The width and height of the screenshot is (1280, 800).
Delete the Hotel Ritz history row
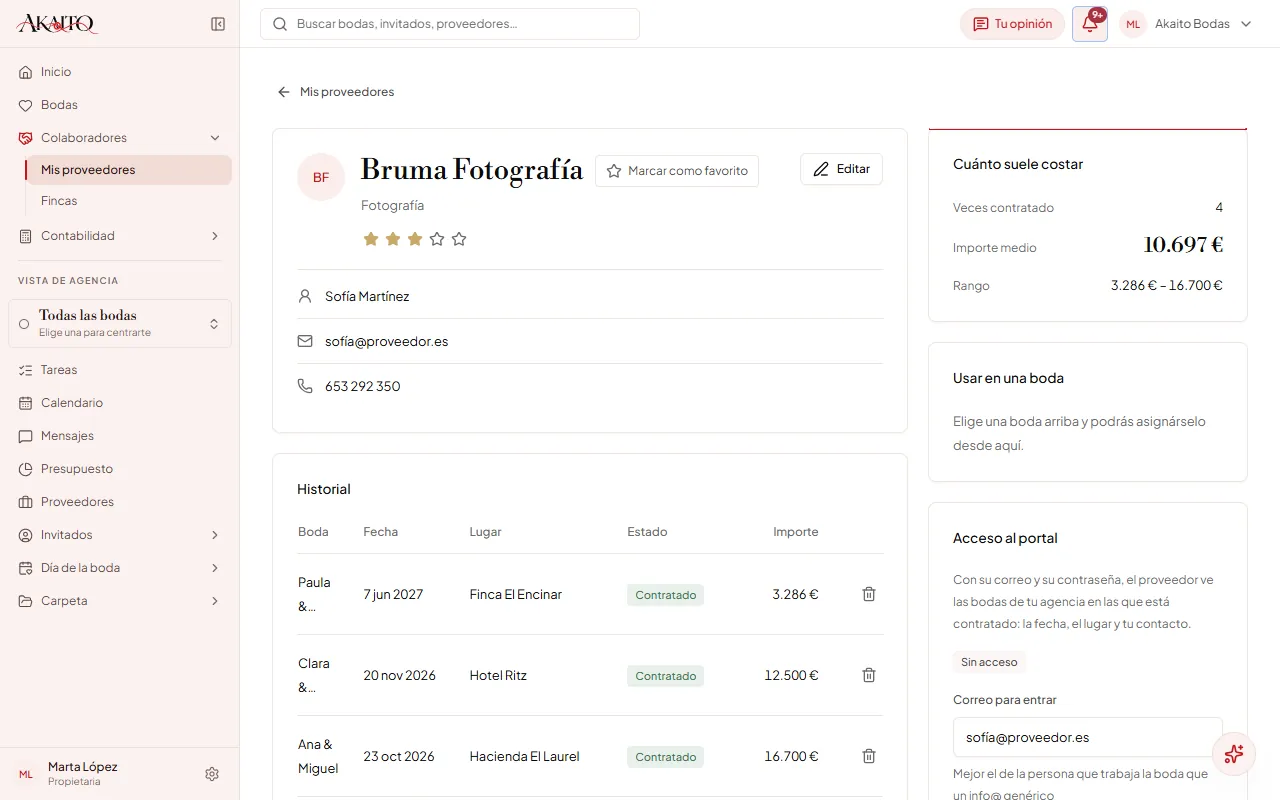[x=869, y=675]
